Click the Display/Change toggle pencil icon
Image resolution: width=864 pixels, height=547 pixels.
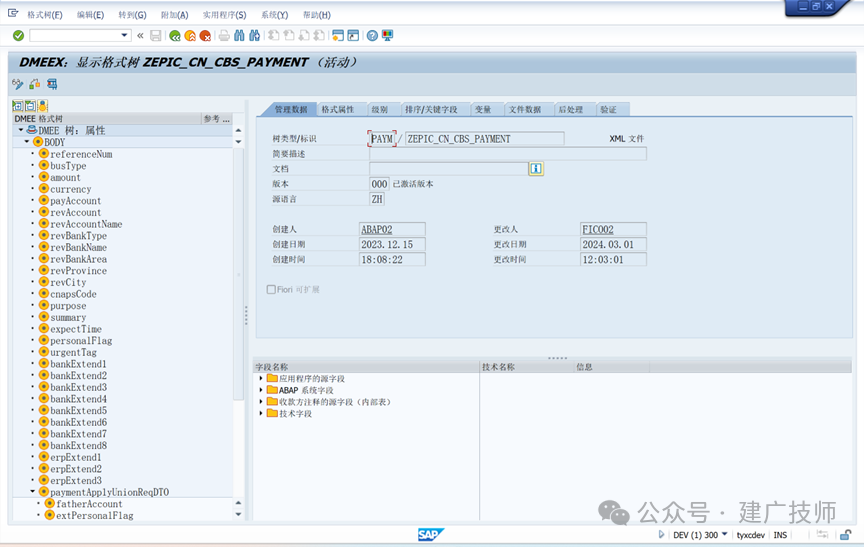[18, 84]
